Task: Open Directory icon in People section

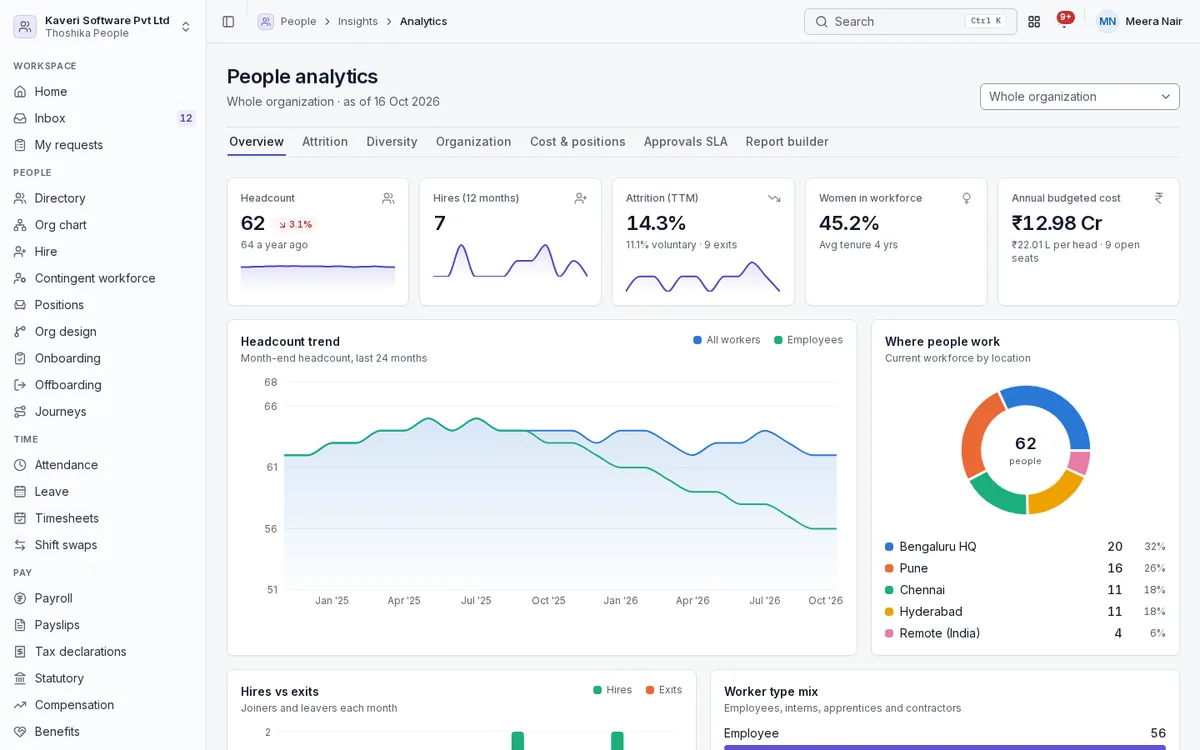Action: pyautogui.click(x=20, y=198)
